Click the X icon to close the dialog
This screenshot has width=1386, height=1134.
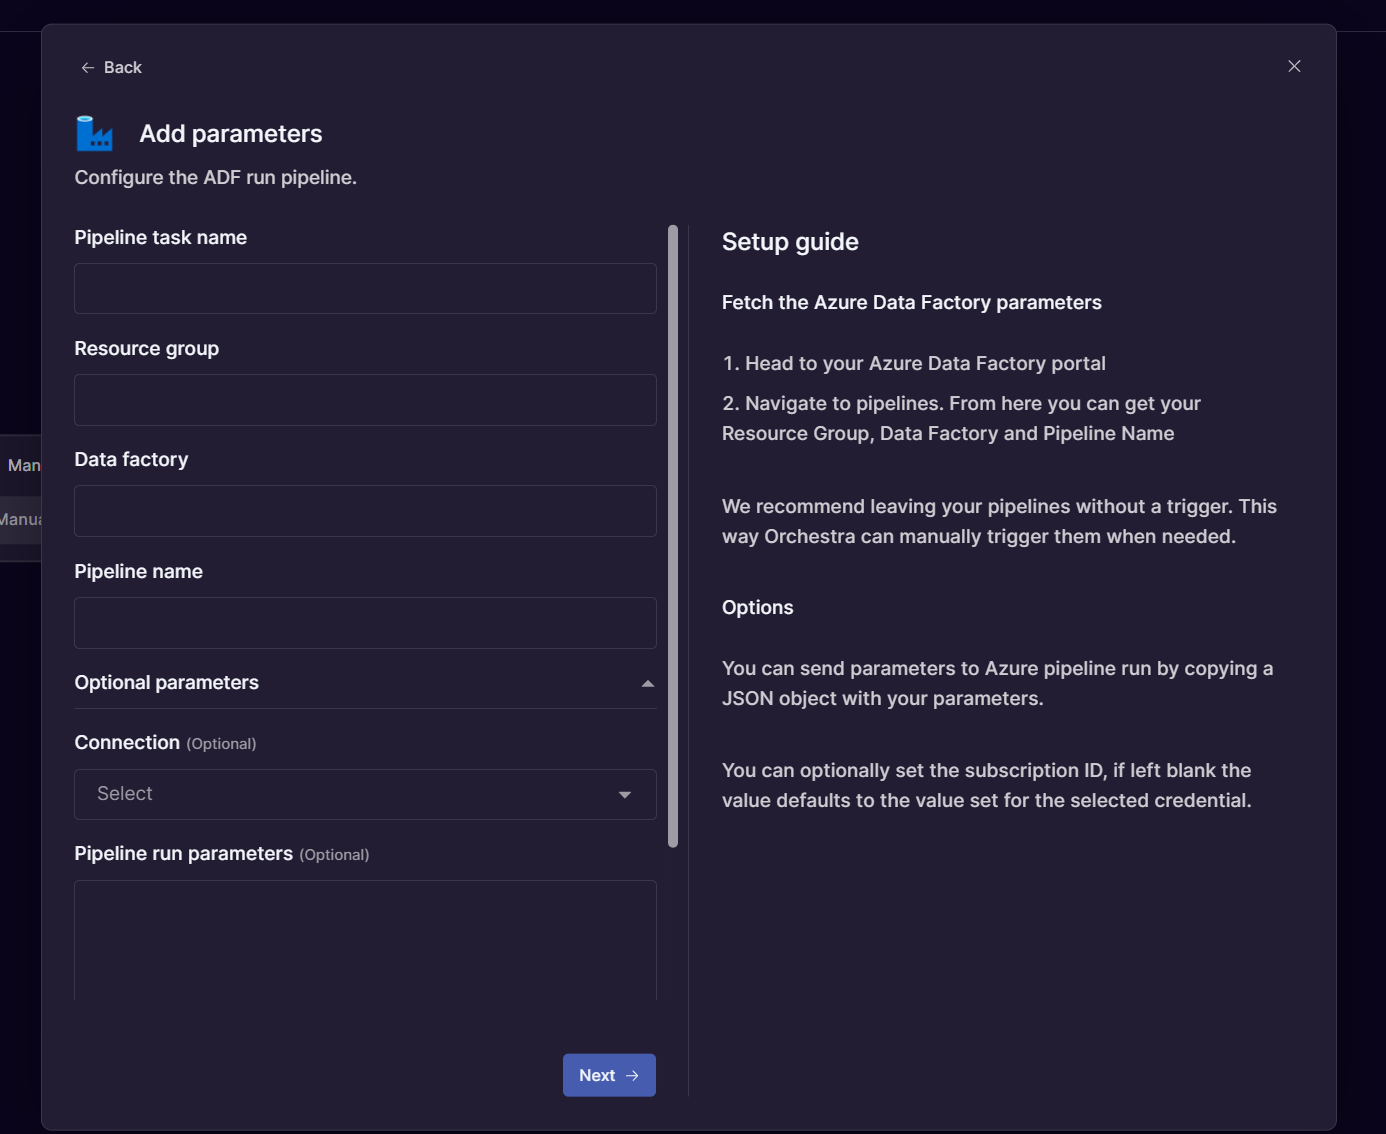pyautogui.click(x=1294, y=66)
